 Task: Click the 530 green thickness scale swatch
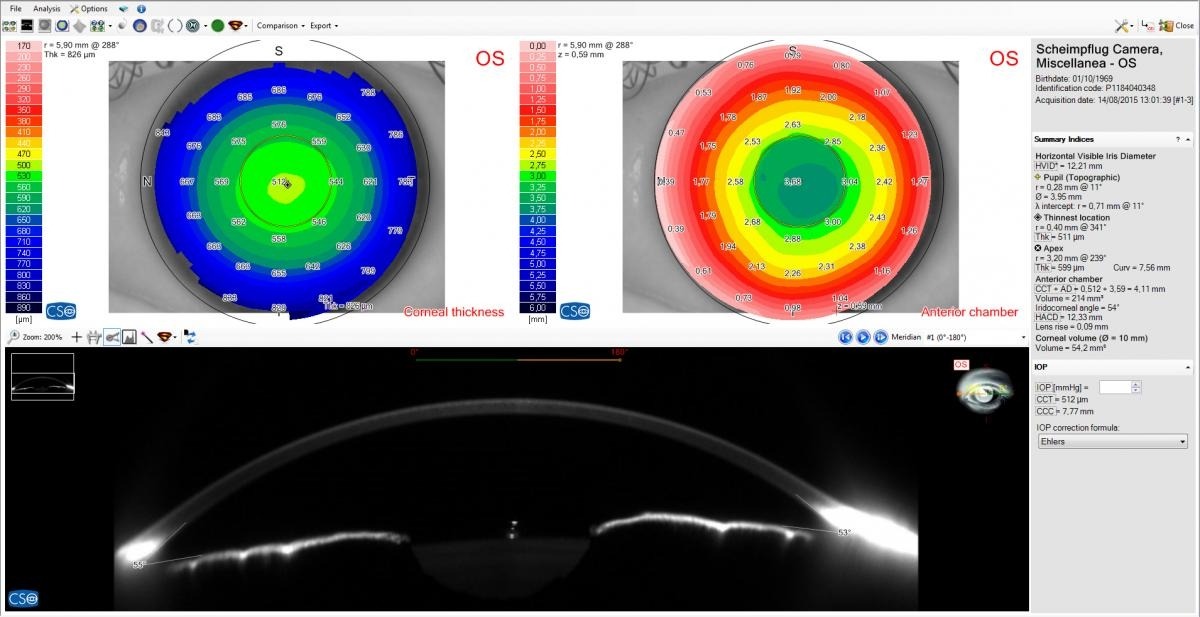[22, 176]
